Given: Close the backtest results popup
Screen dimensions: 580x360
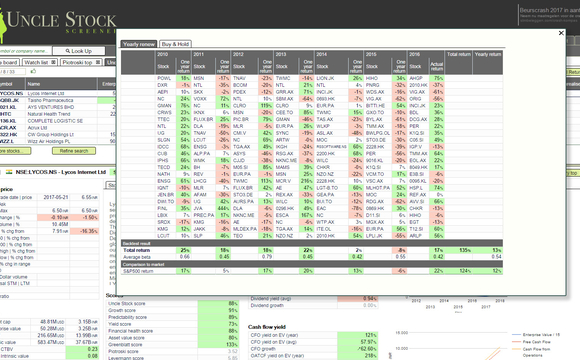Looking at the screenshot, I should [561, 33].
